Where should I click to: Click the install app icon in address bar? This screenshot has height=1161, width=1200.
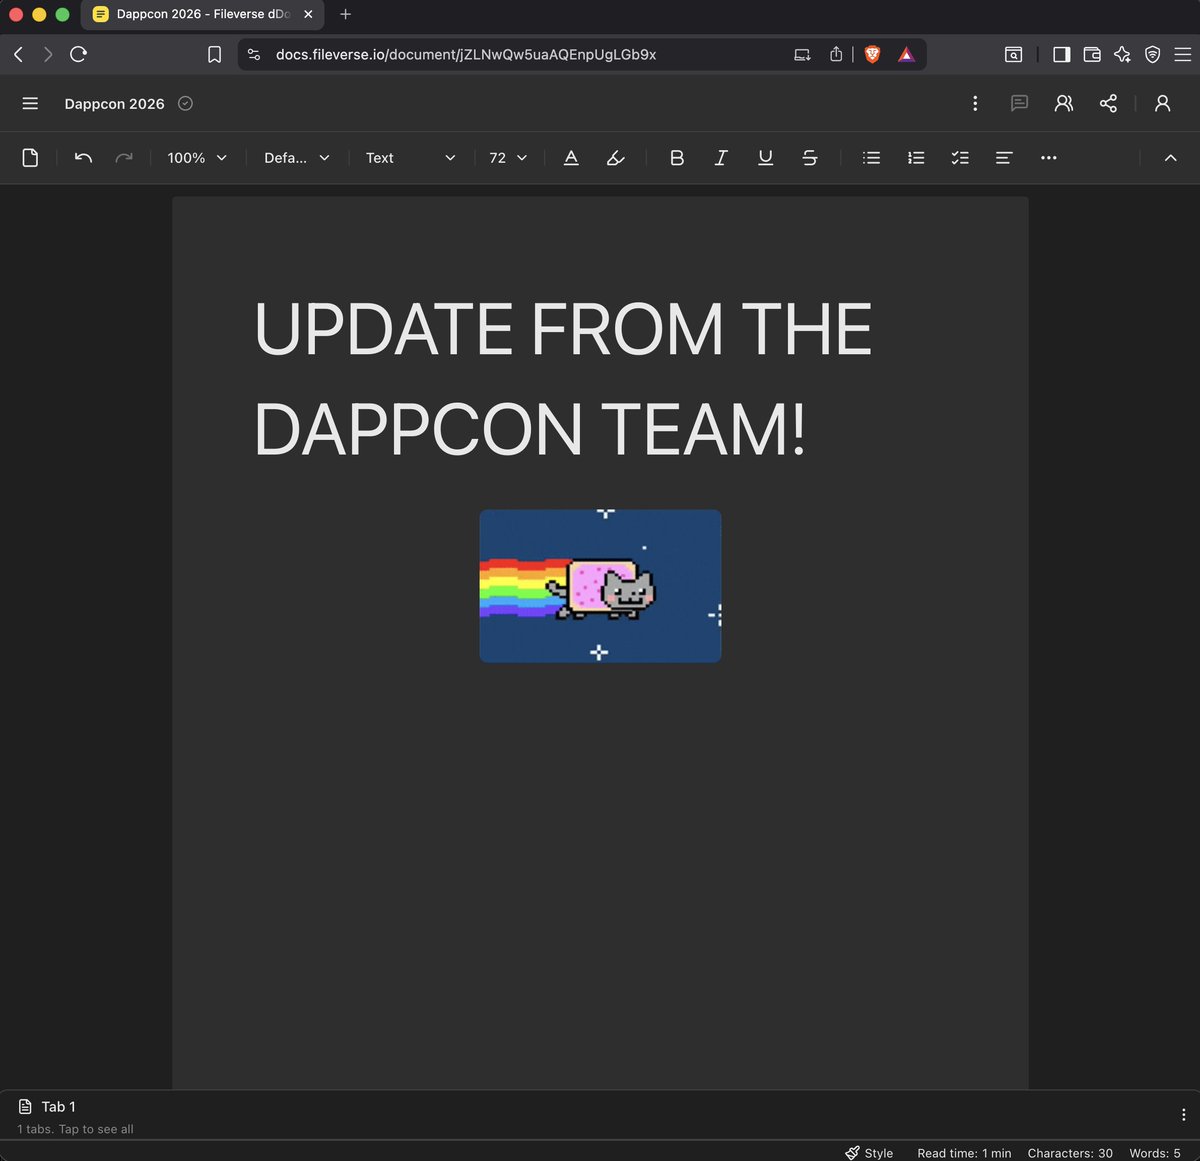(x=802, y=54)
